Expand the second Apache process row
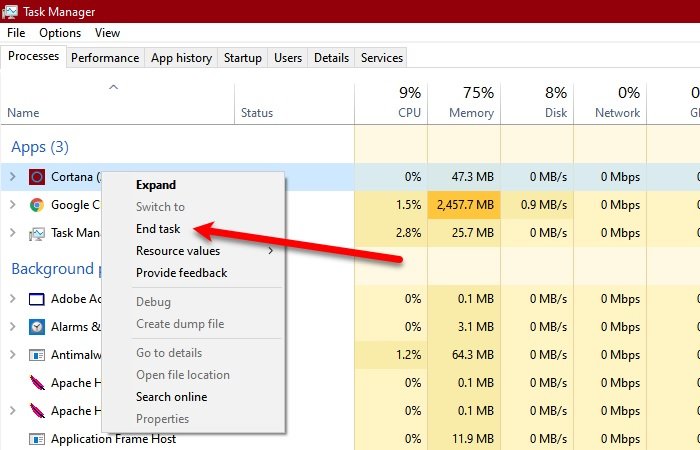This screenshot has width=700, height=450. (12, 411)
